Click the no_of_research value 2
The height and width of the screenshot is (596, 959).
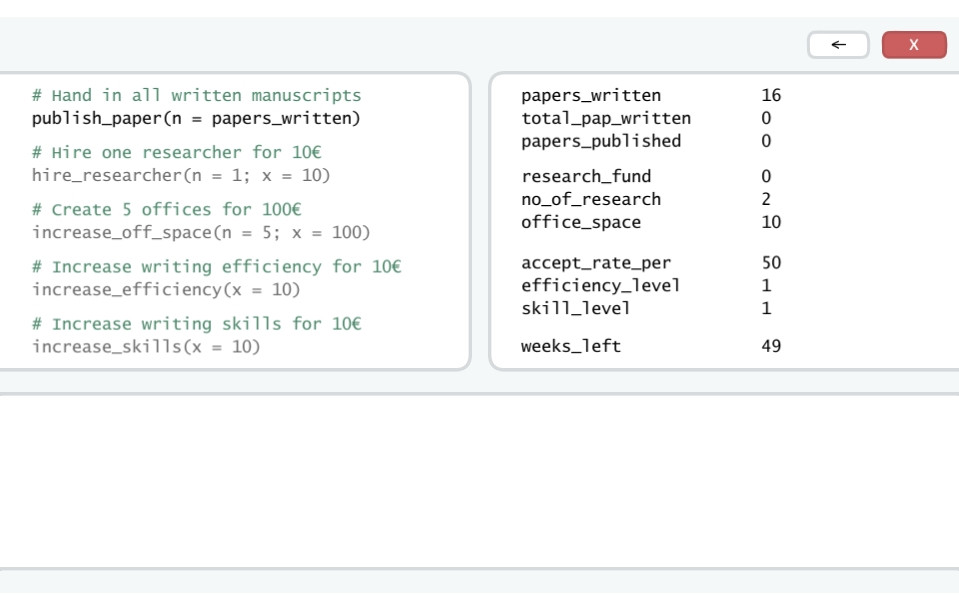766,199
